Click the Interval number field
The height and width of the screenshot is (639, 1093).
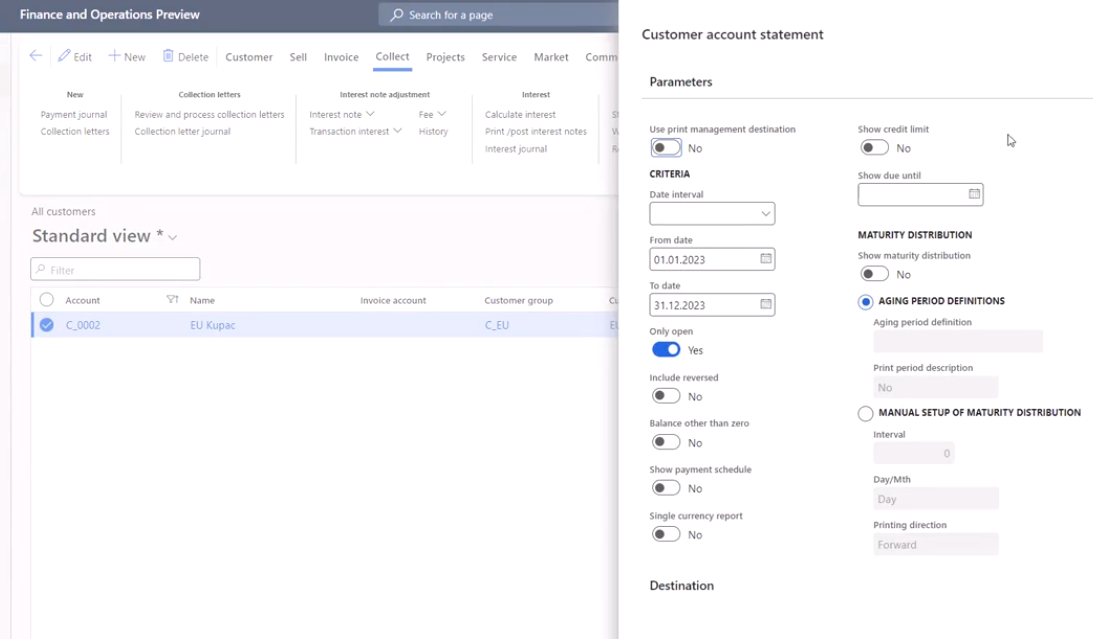913,453
